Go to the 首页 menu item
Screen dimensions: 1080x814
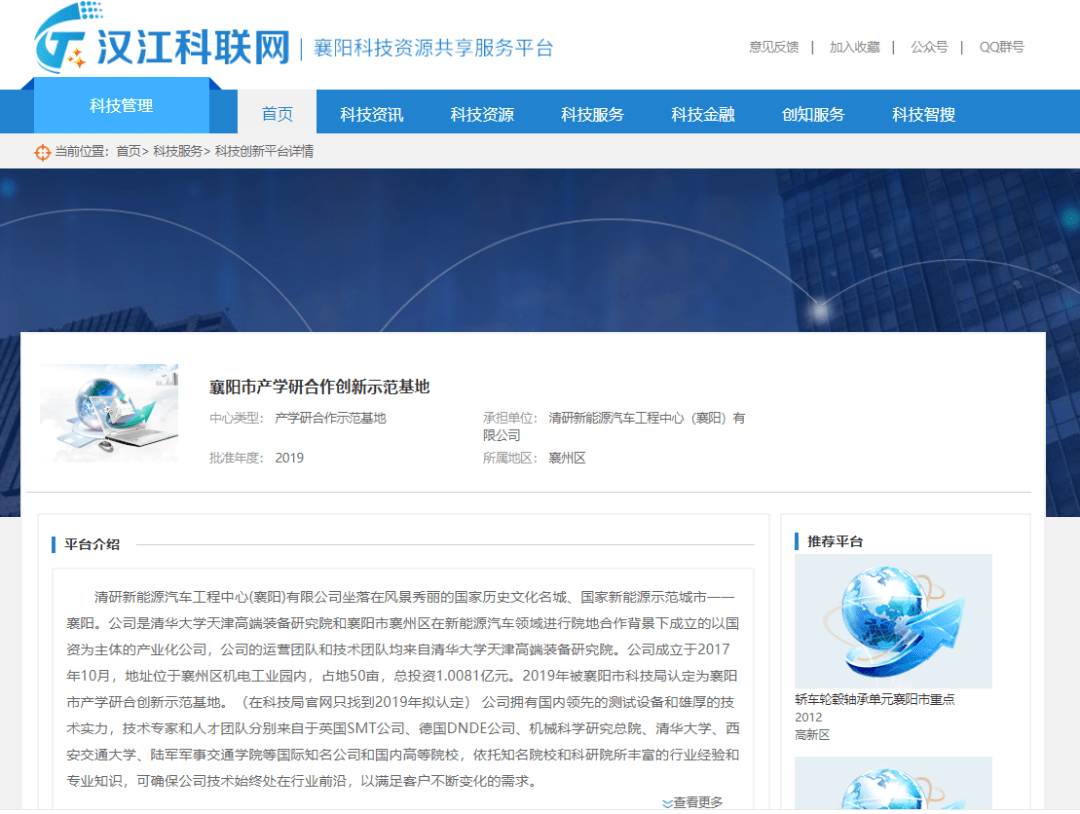pyautogui.click(x=277, y=114)
